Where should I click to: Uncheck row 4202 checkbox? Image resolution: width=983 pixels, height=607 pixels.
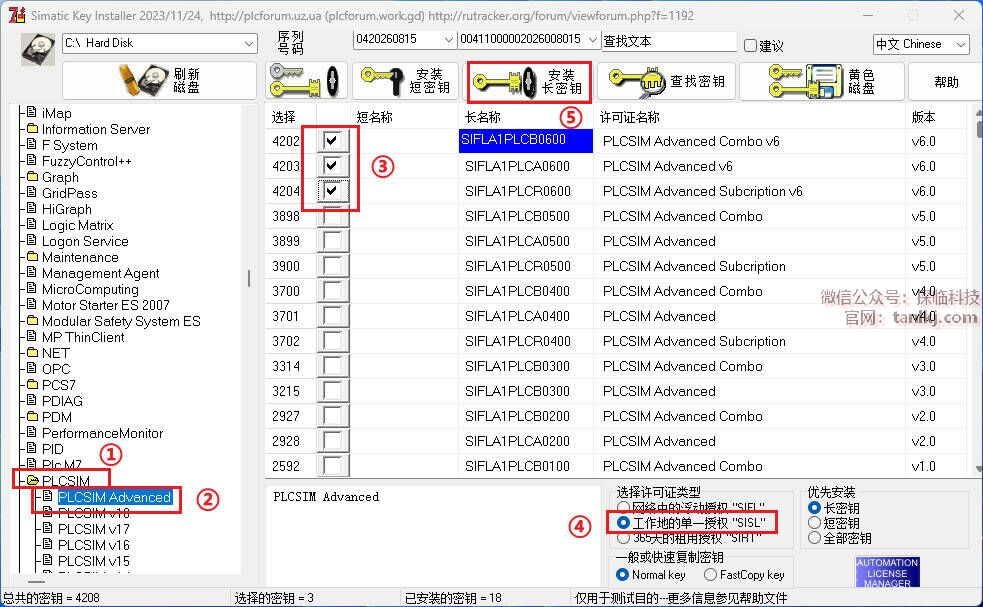[x=332, y=140]
